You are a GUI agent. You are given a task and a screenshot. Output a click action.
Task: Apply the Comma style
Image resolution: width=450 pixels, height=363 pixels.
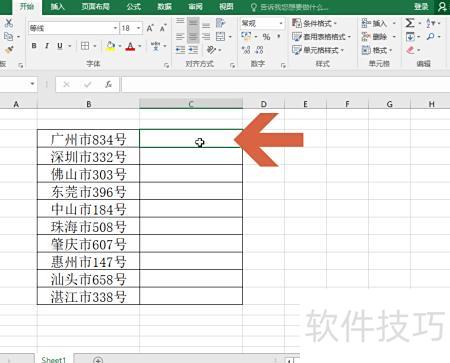279,37
